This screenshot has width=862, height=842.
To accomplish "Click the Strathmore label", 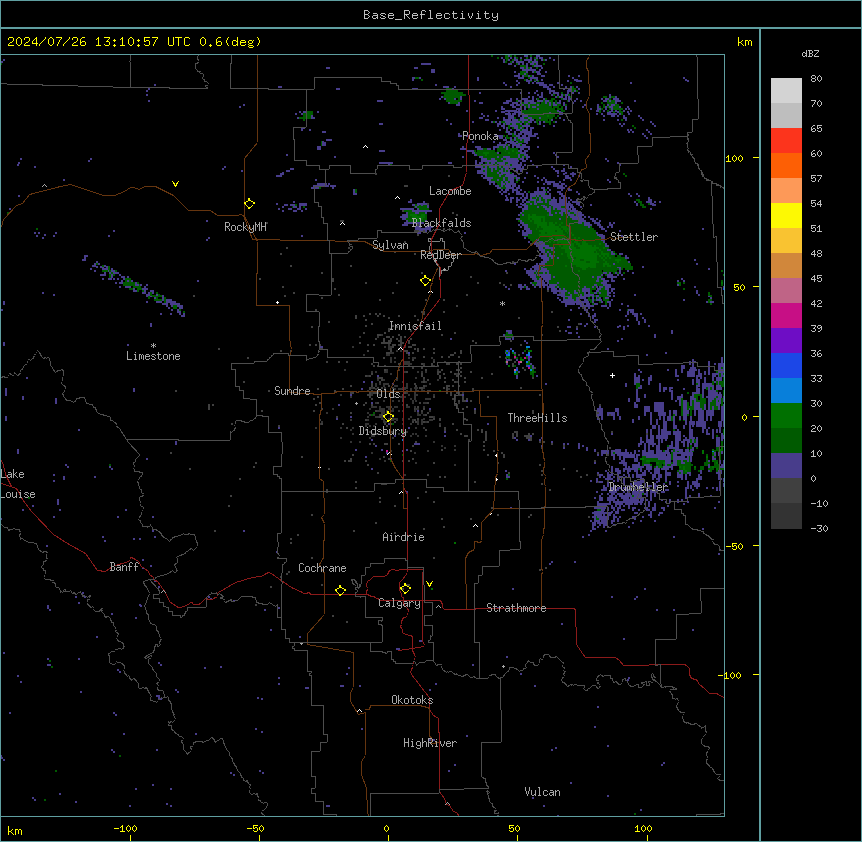I will pos(516,608).
